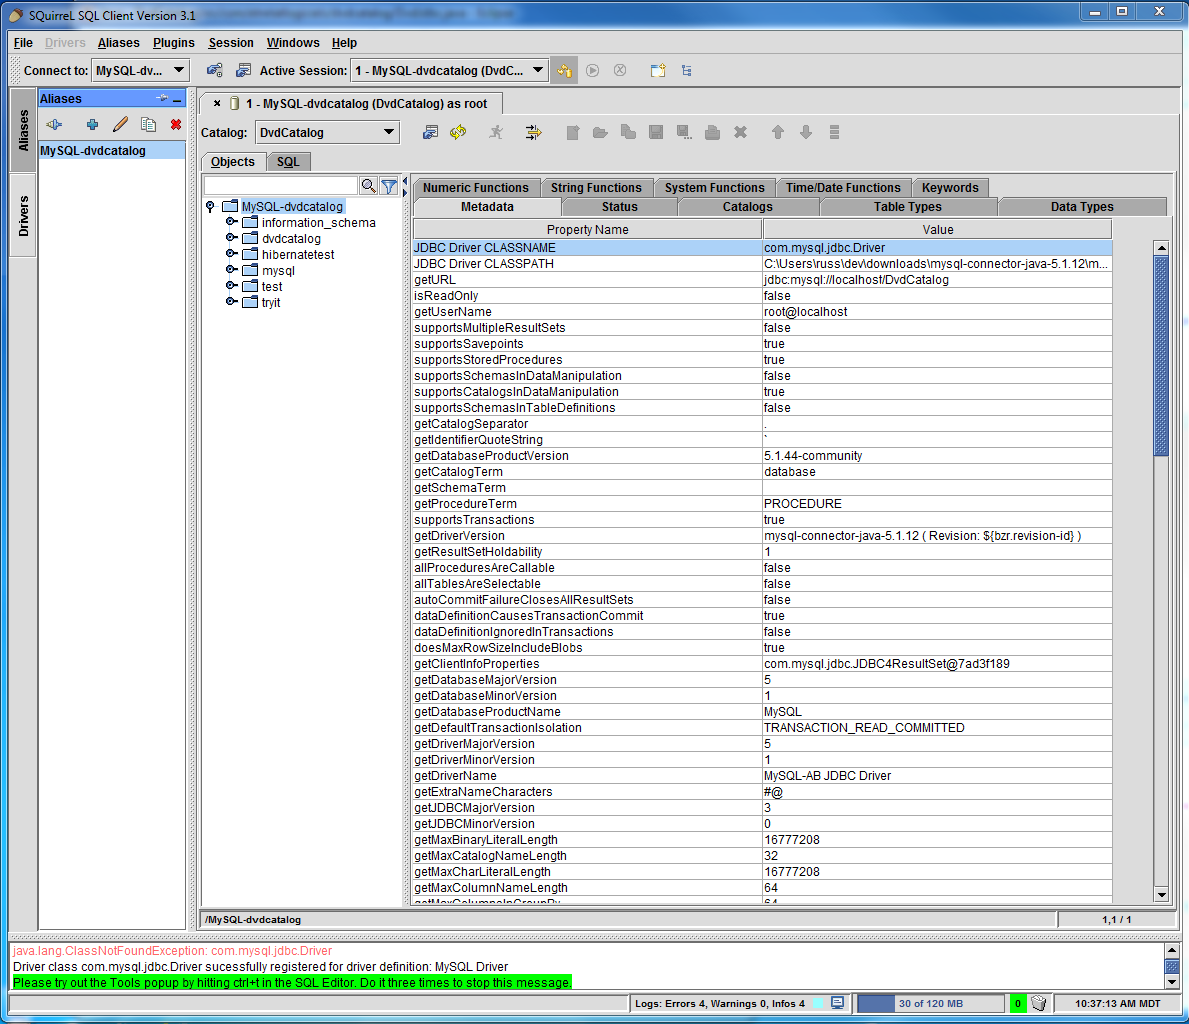Click the up arrow icon in session toolbar

778,133
